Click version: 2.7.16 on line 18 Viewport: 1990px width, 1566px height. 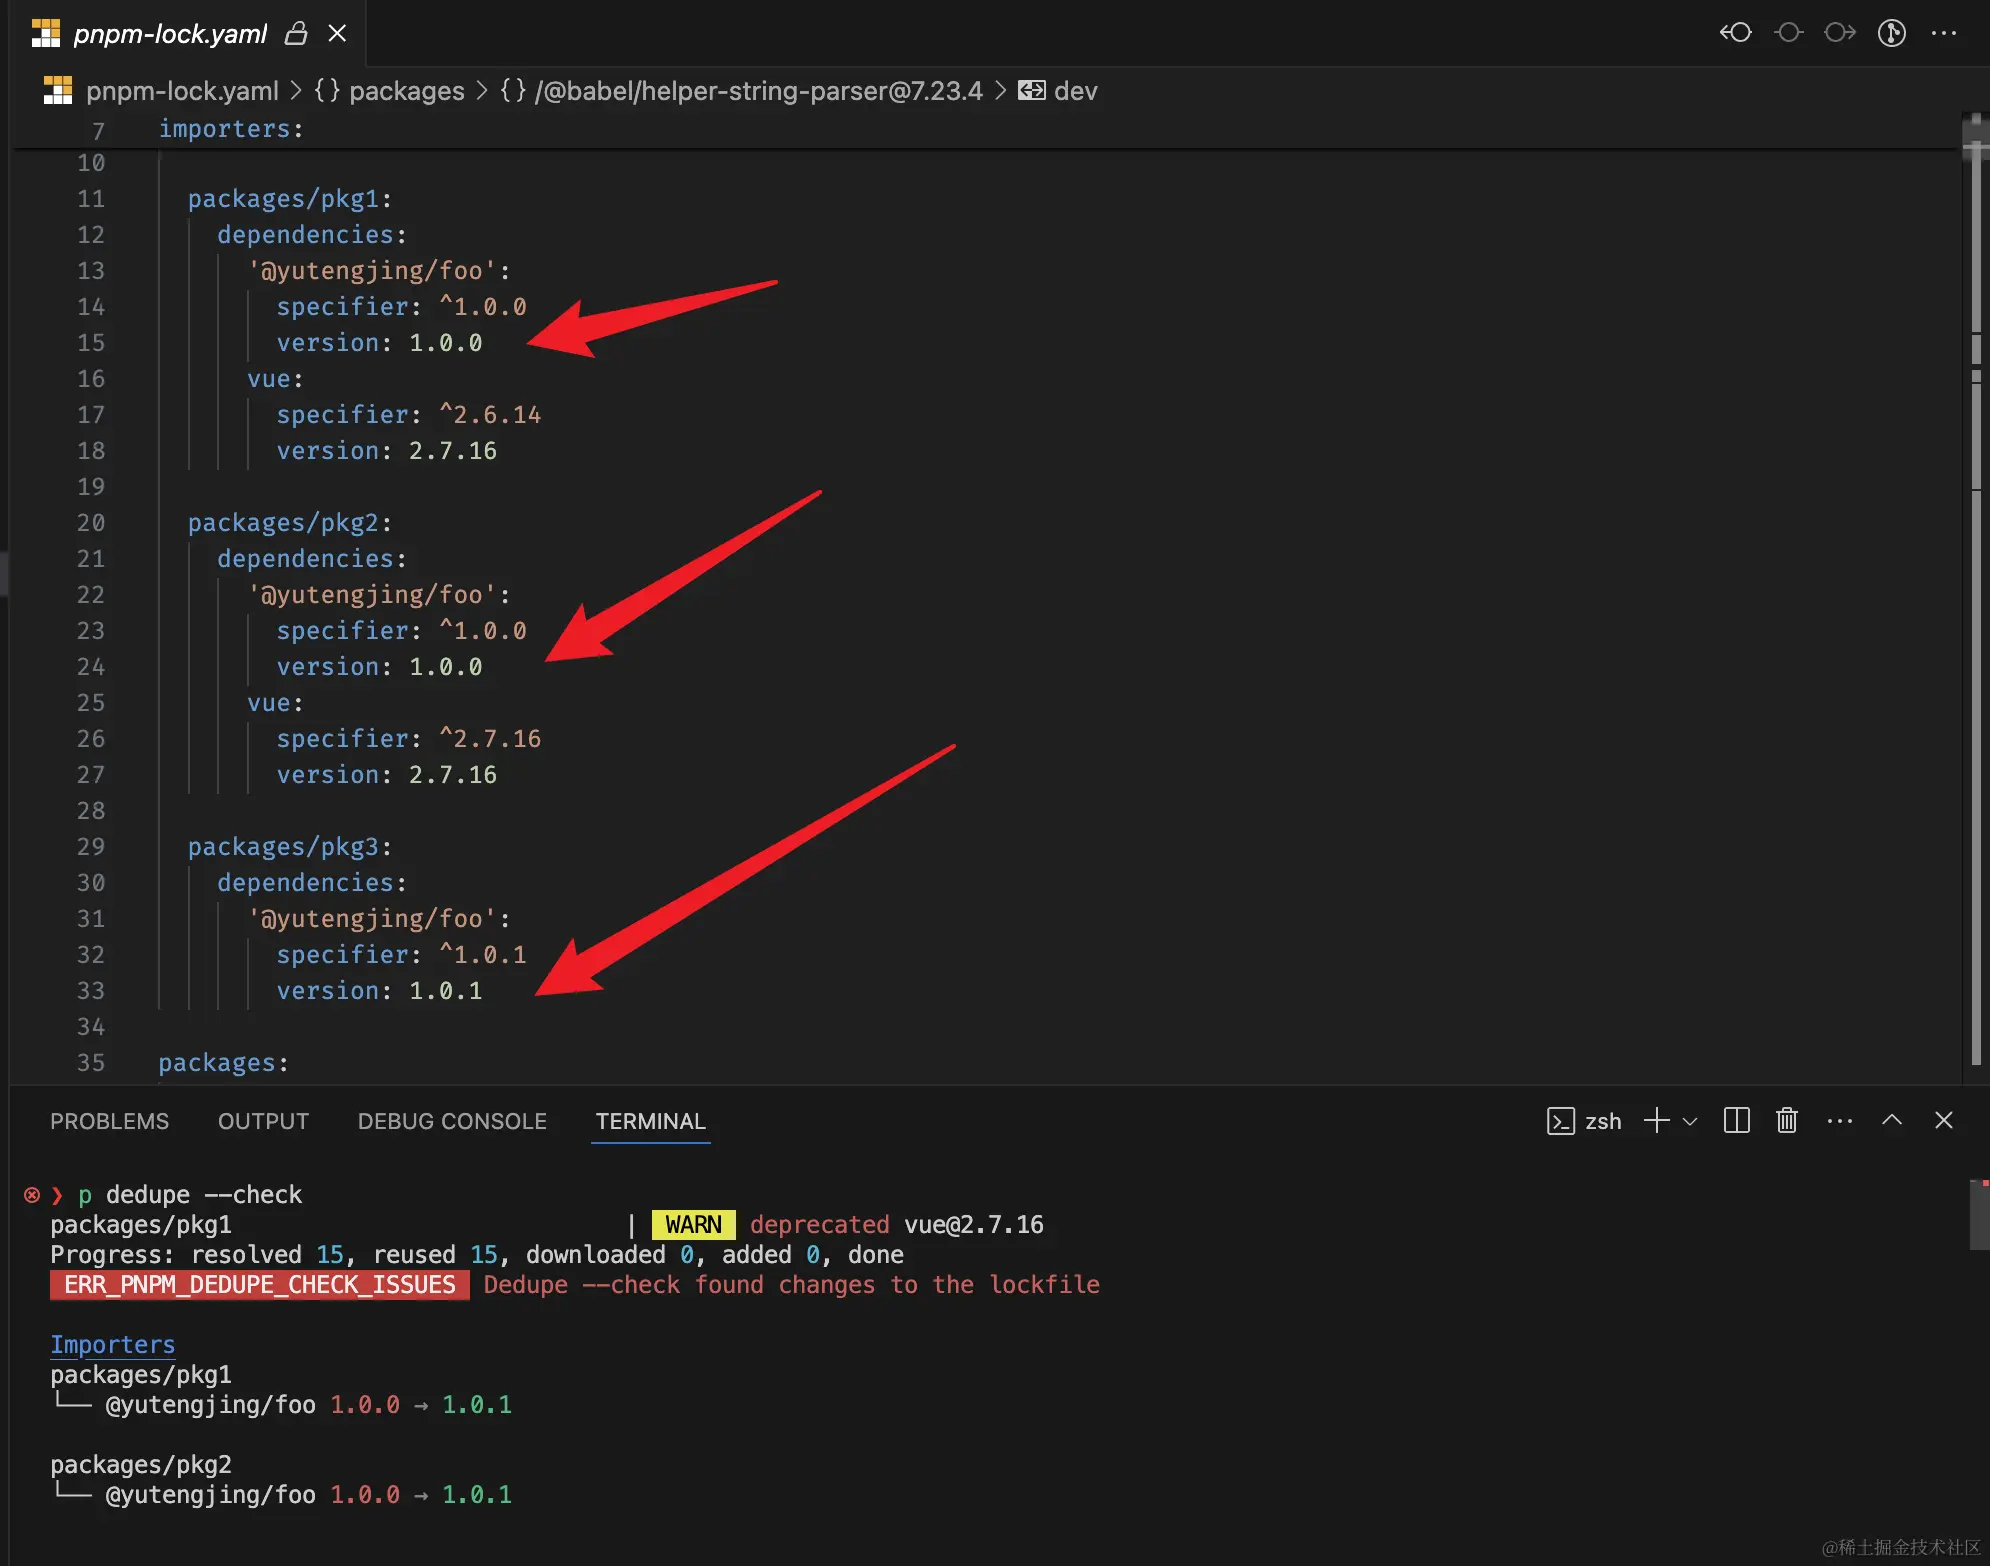(x=386, y=451)
